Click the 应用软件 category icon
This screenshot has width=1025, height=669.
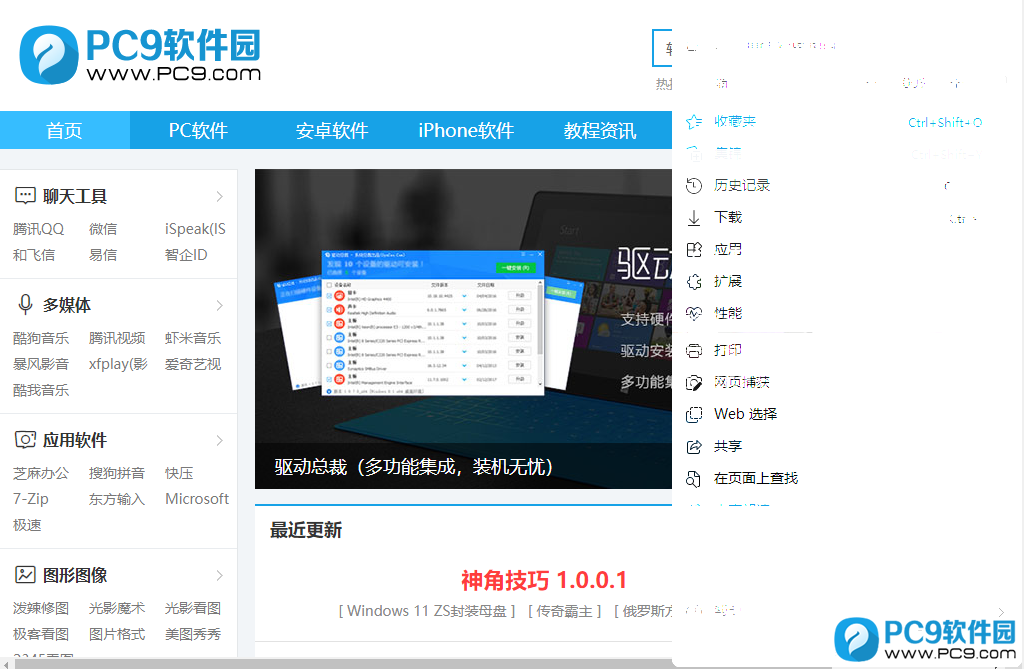(x=25, y=439)
